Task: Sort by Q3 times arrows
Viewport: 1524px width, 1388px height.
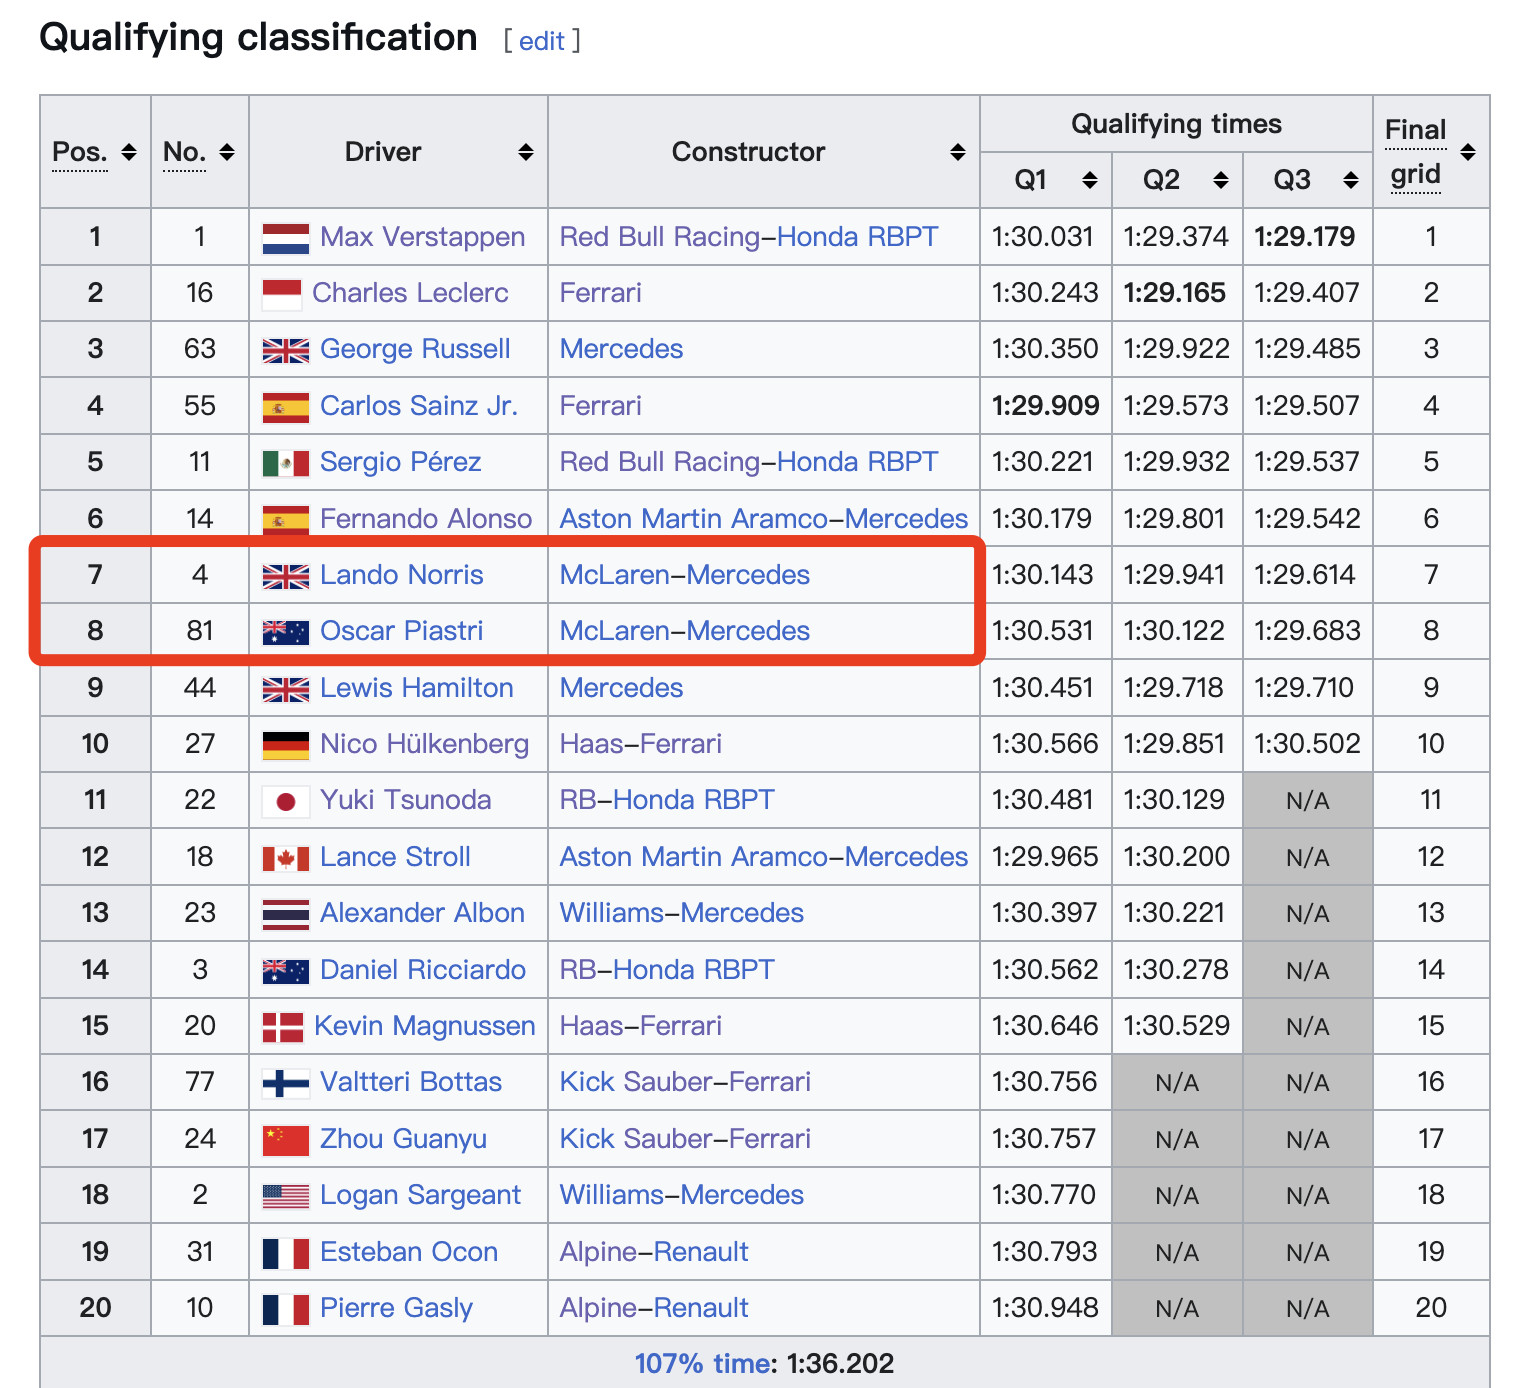Action: pyautogui.click(x=1351, y=180)
